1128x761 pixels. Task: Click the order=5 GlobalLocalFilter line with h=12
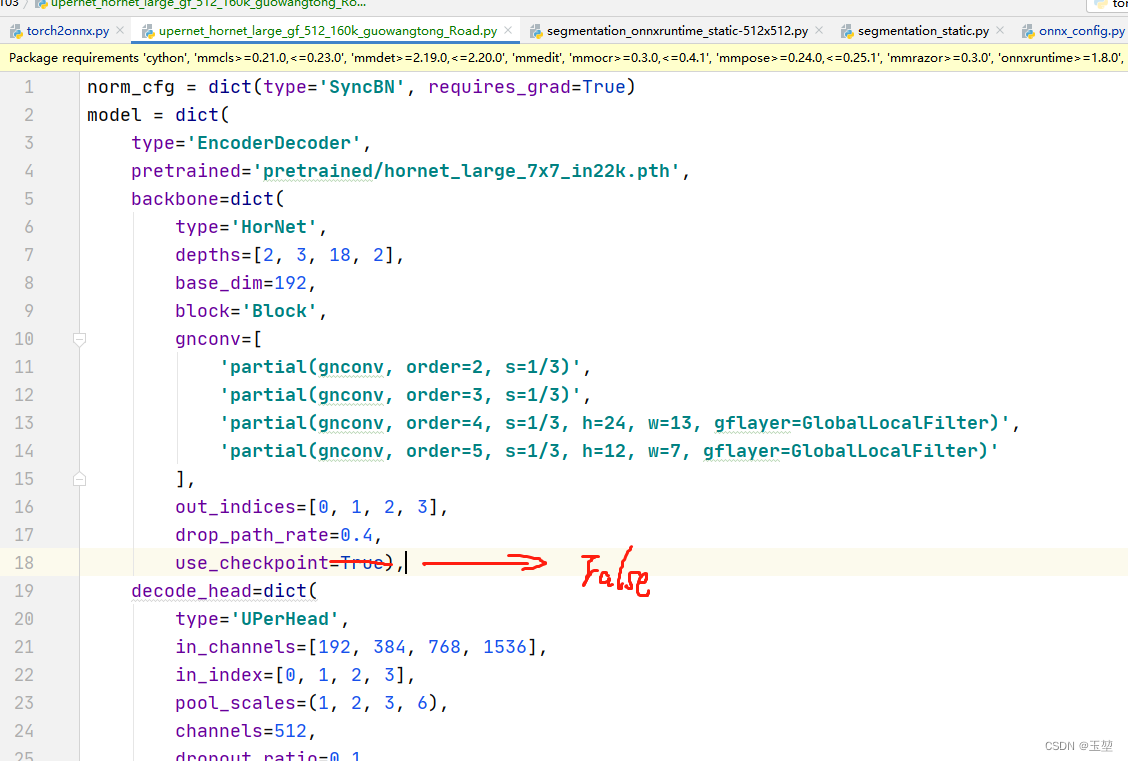click(609, 451)
